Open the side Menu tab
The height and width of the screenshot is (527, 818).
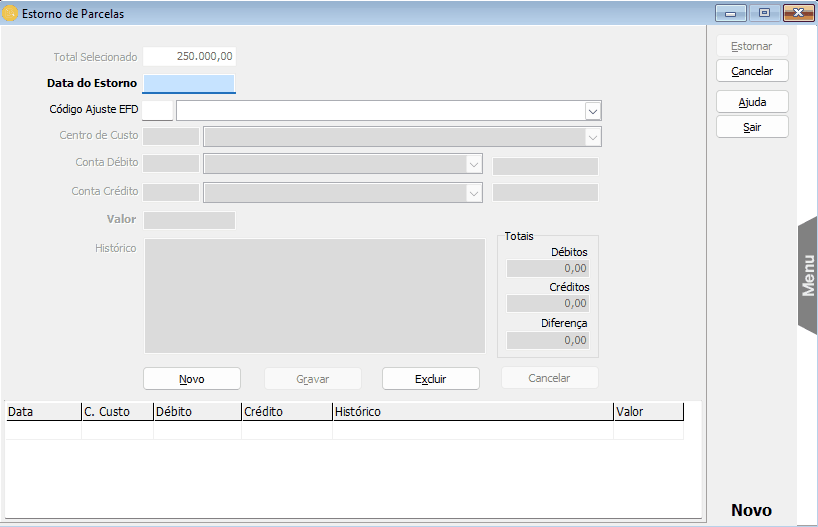click(808, 275)
